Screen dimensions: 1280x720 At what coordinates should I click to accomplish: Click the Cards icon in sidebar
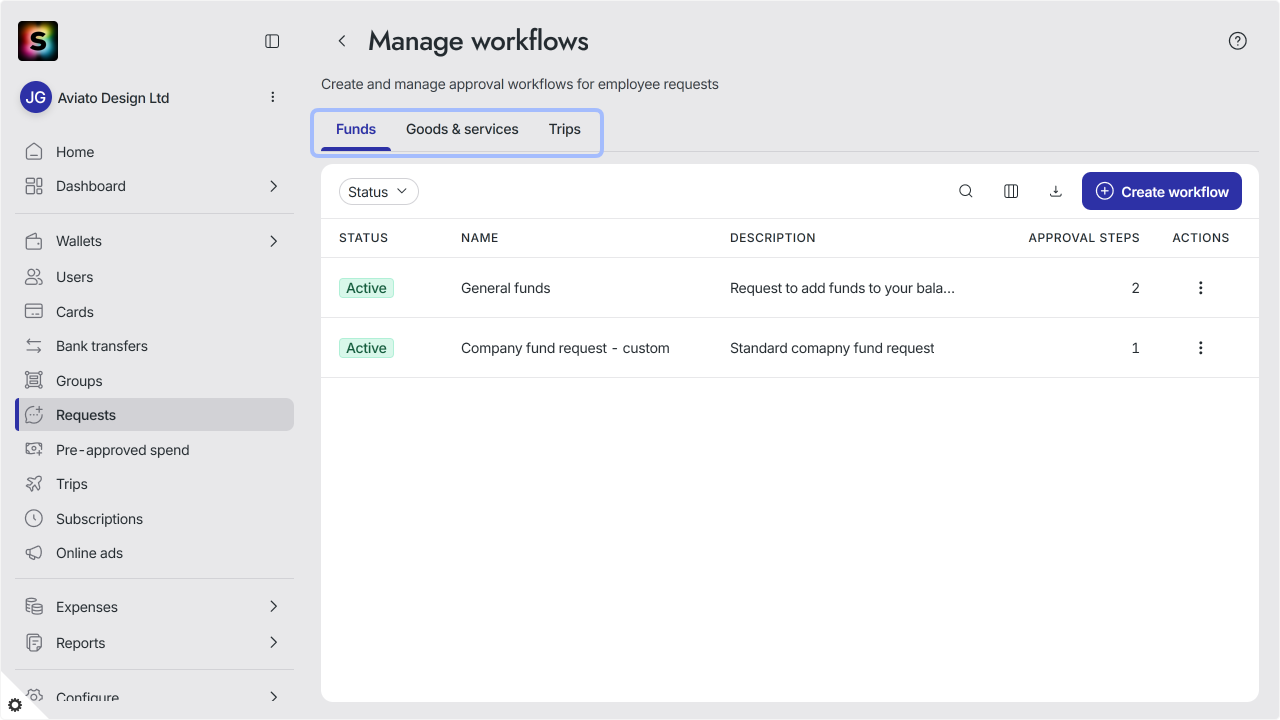click(x=34, y=312)
